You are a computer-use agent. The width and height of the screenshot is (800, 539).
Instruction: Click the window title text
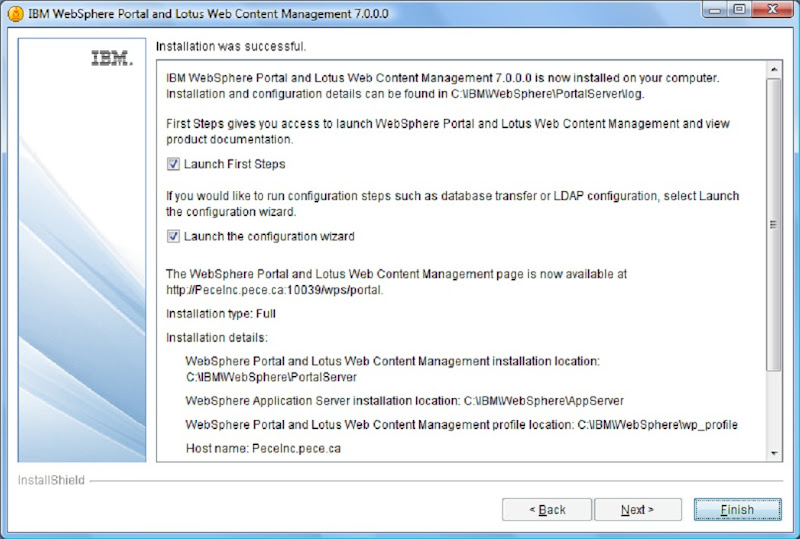click(208, 14)
